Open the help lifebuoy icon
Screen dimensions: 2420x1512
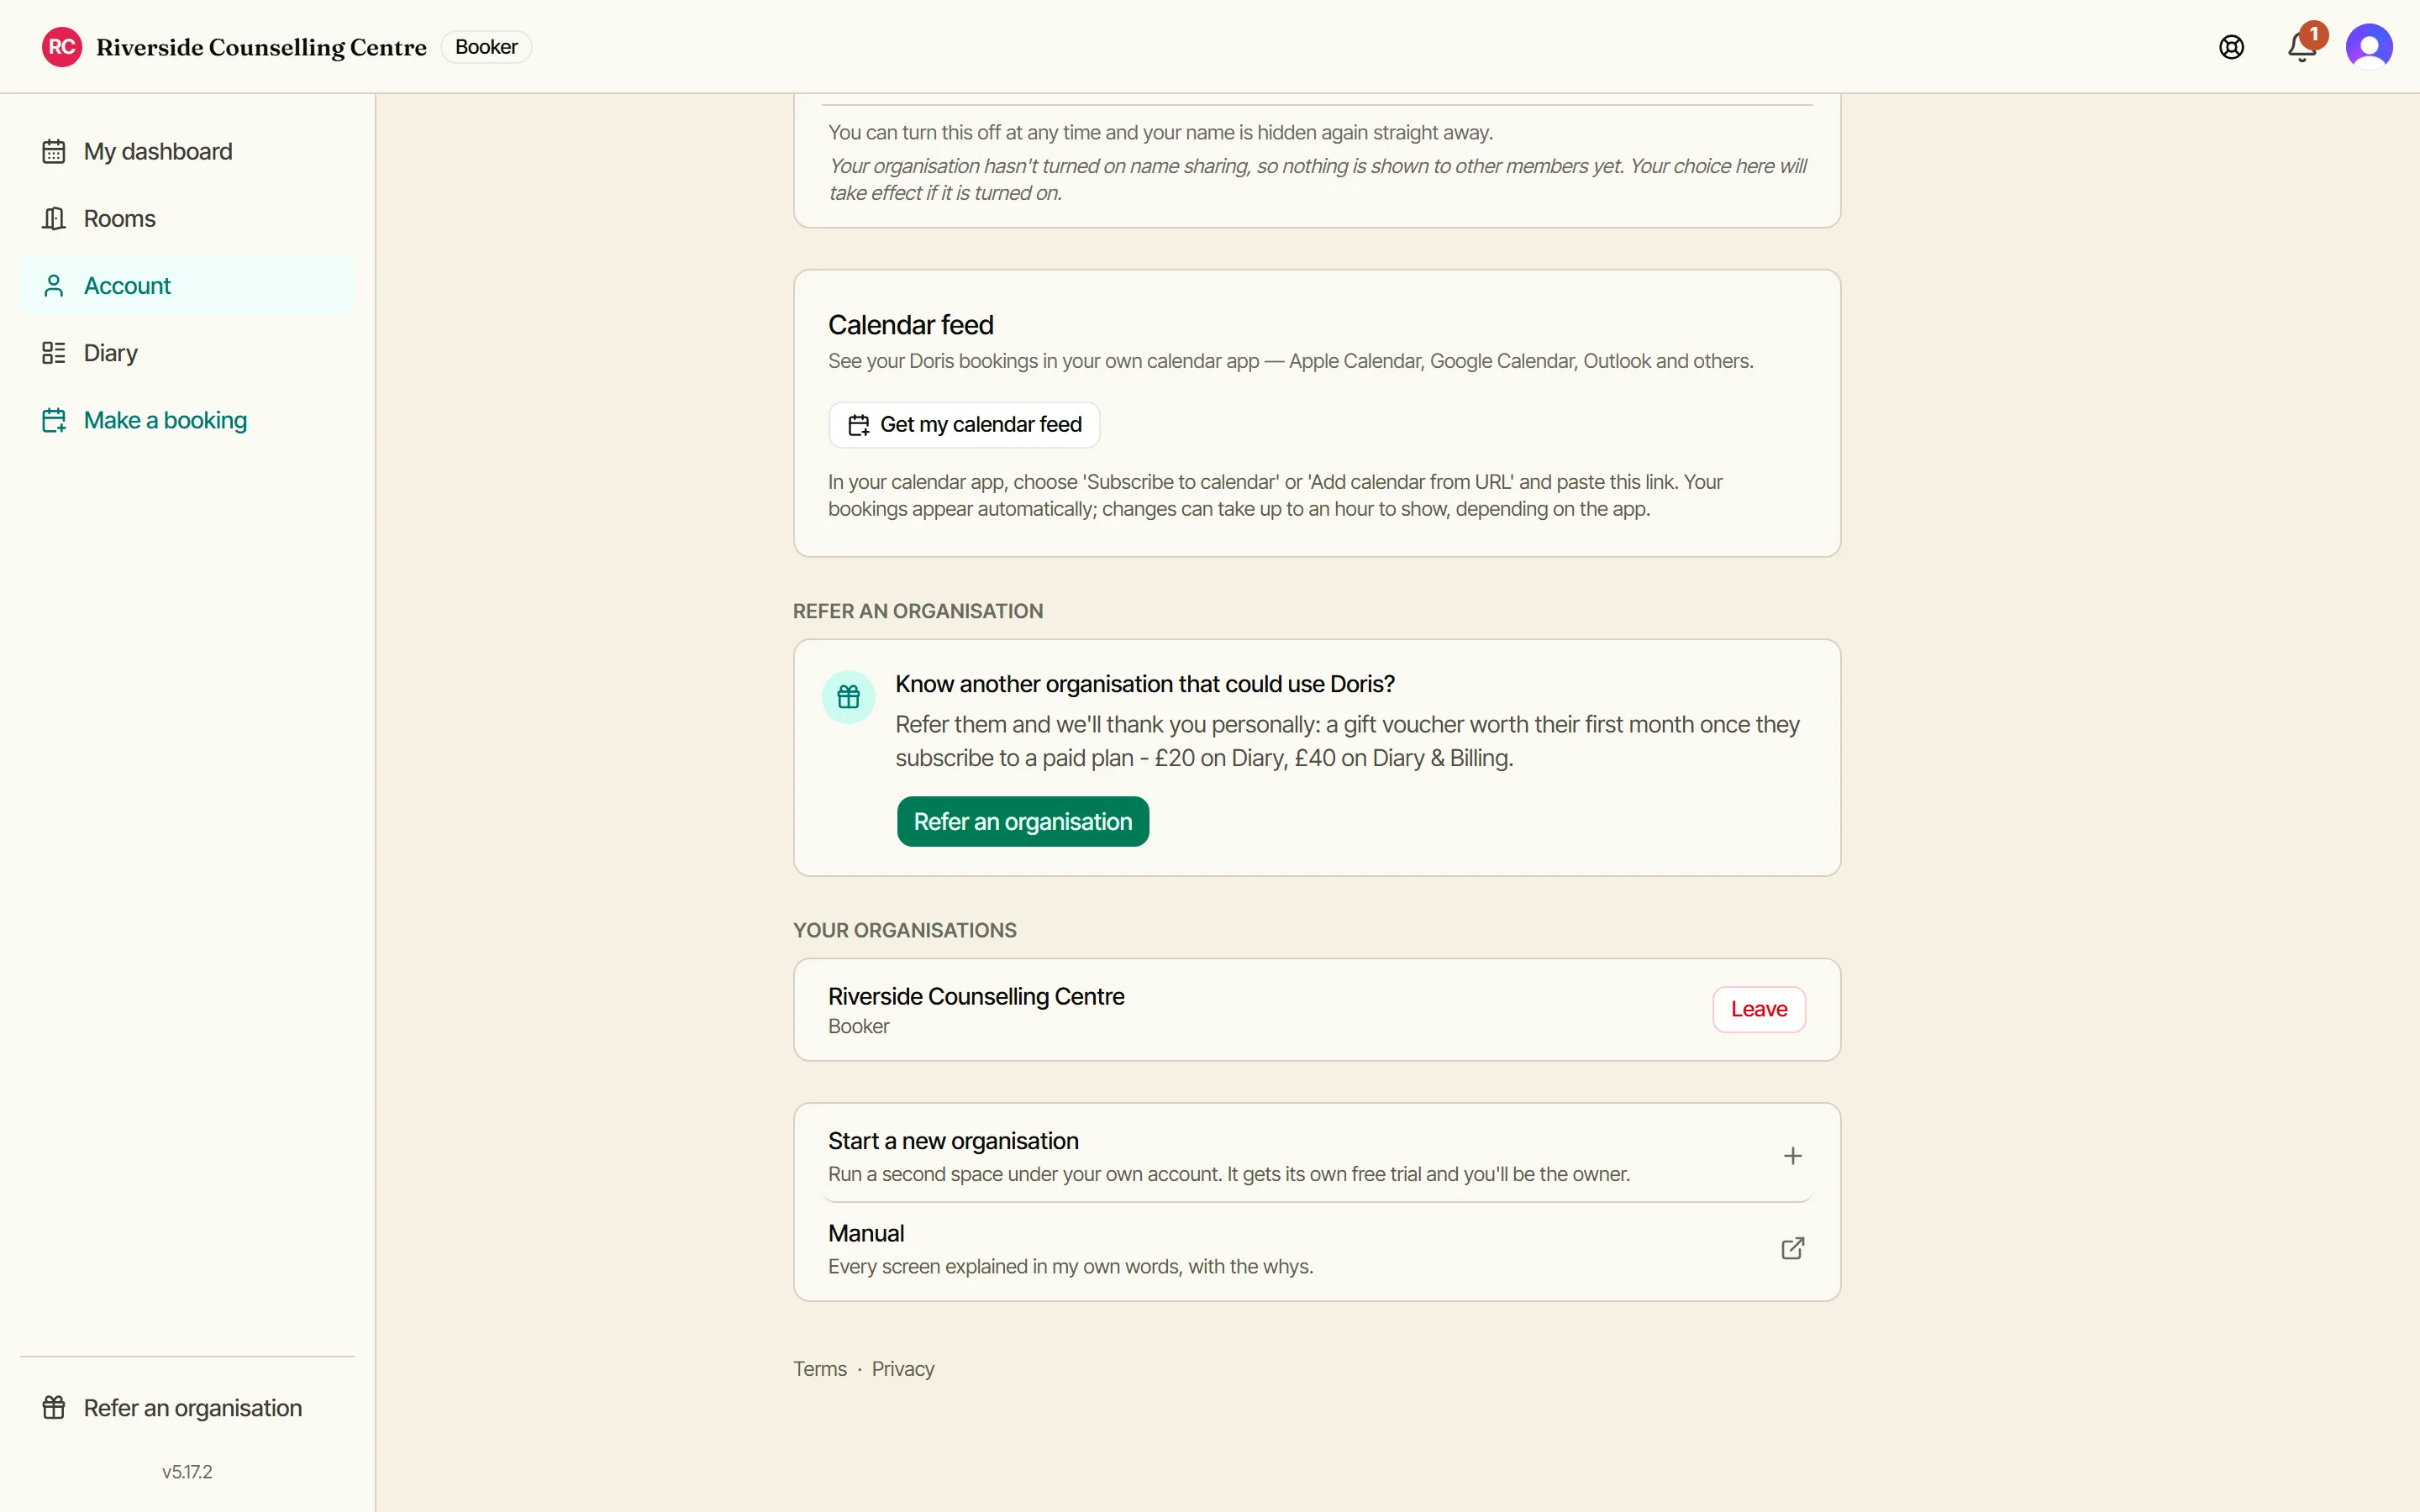[x=2231, y=47]
